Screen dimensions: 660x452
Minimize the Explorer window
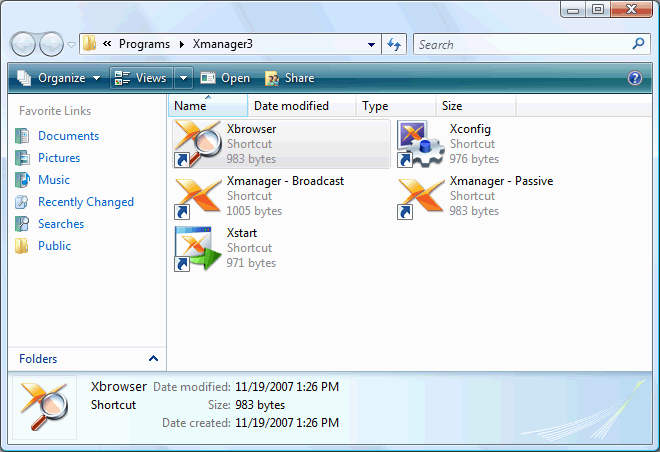pos(573,9)
